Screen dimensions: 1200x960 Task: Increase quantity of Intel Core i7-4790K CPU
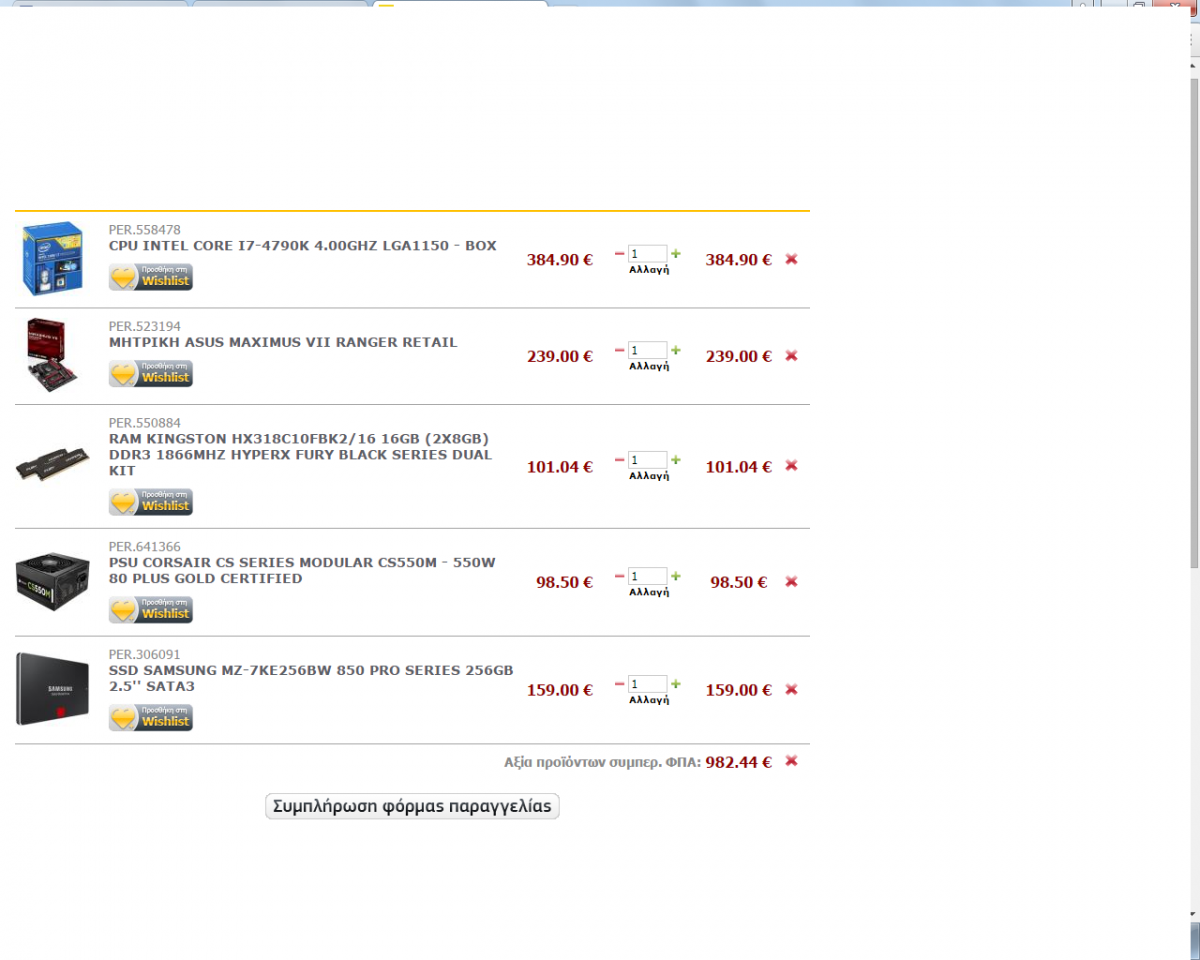coord(676,253)
